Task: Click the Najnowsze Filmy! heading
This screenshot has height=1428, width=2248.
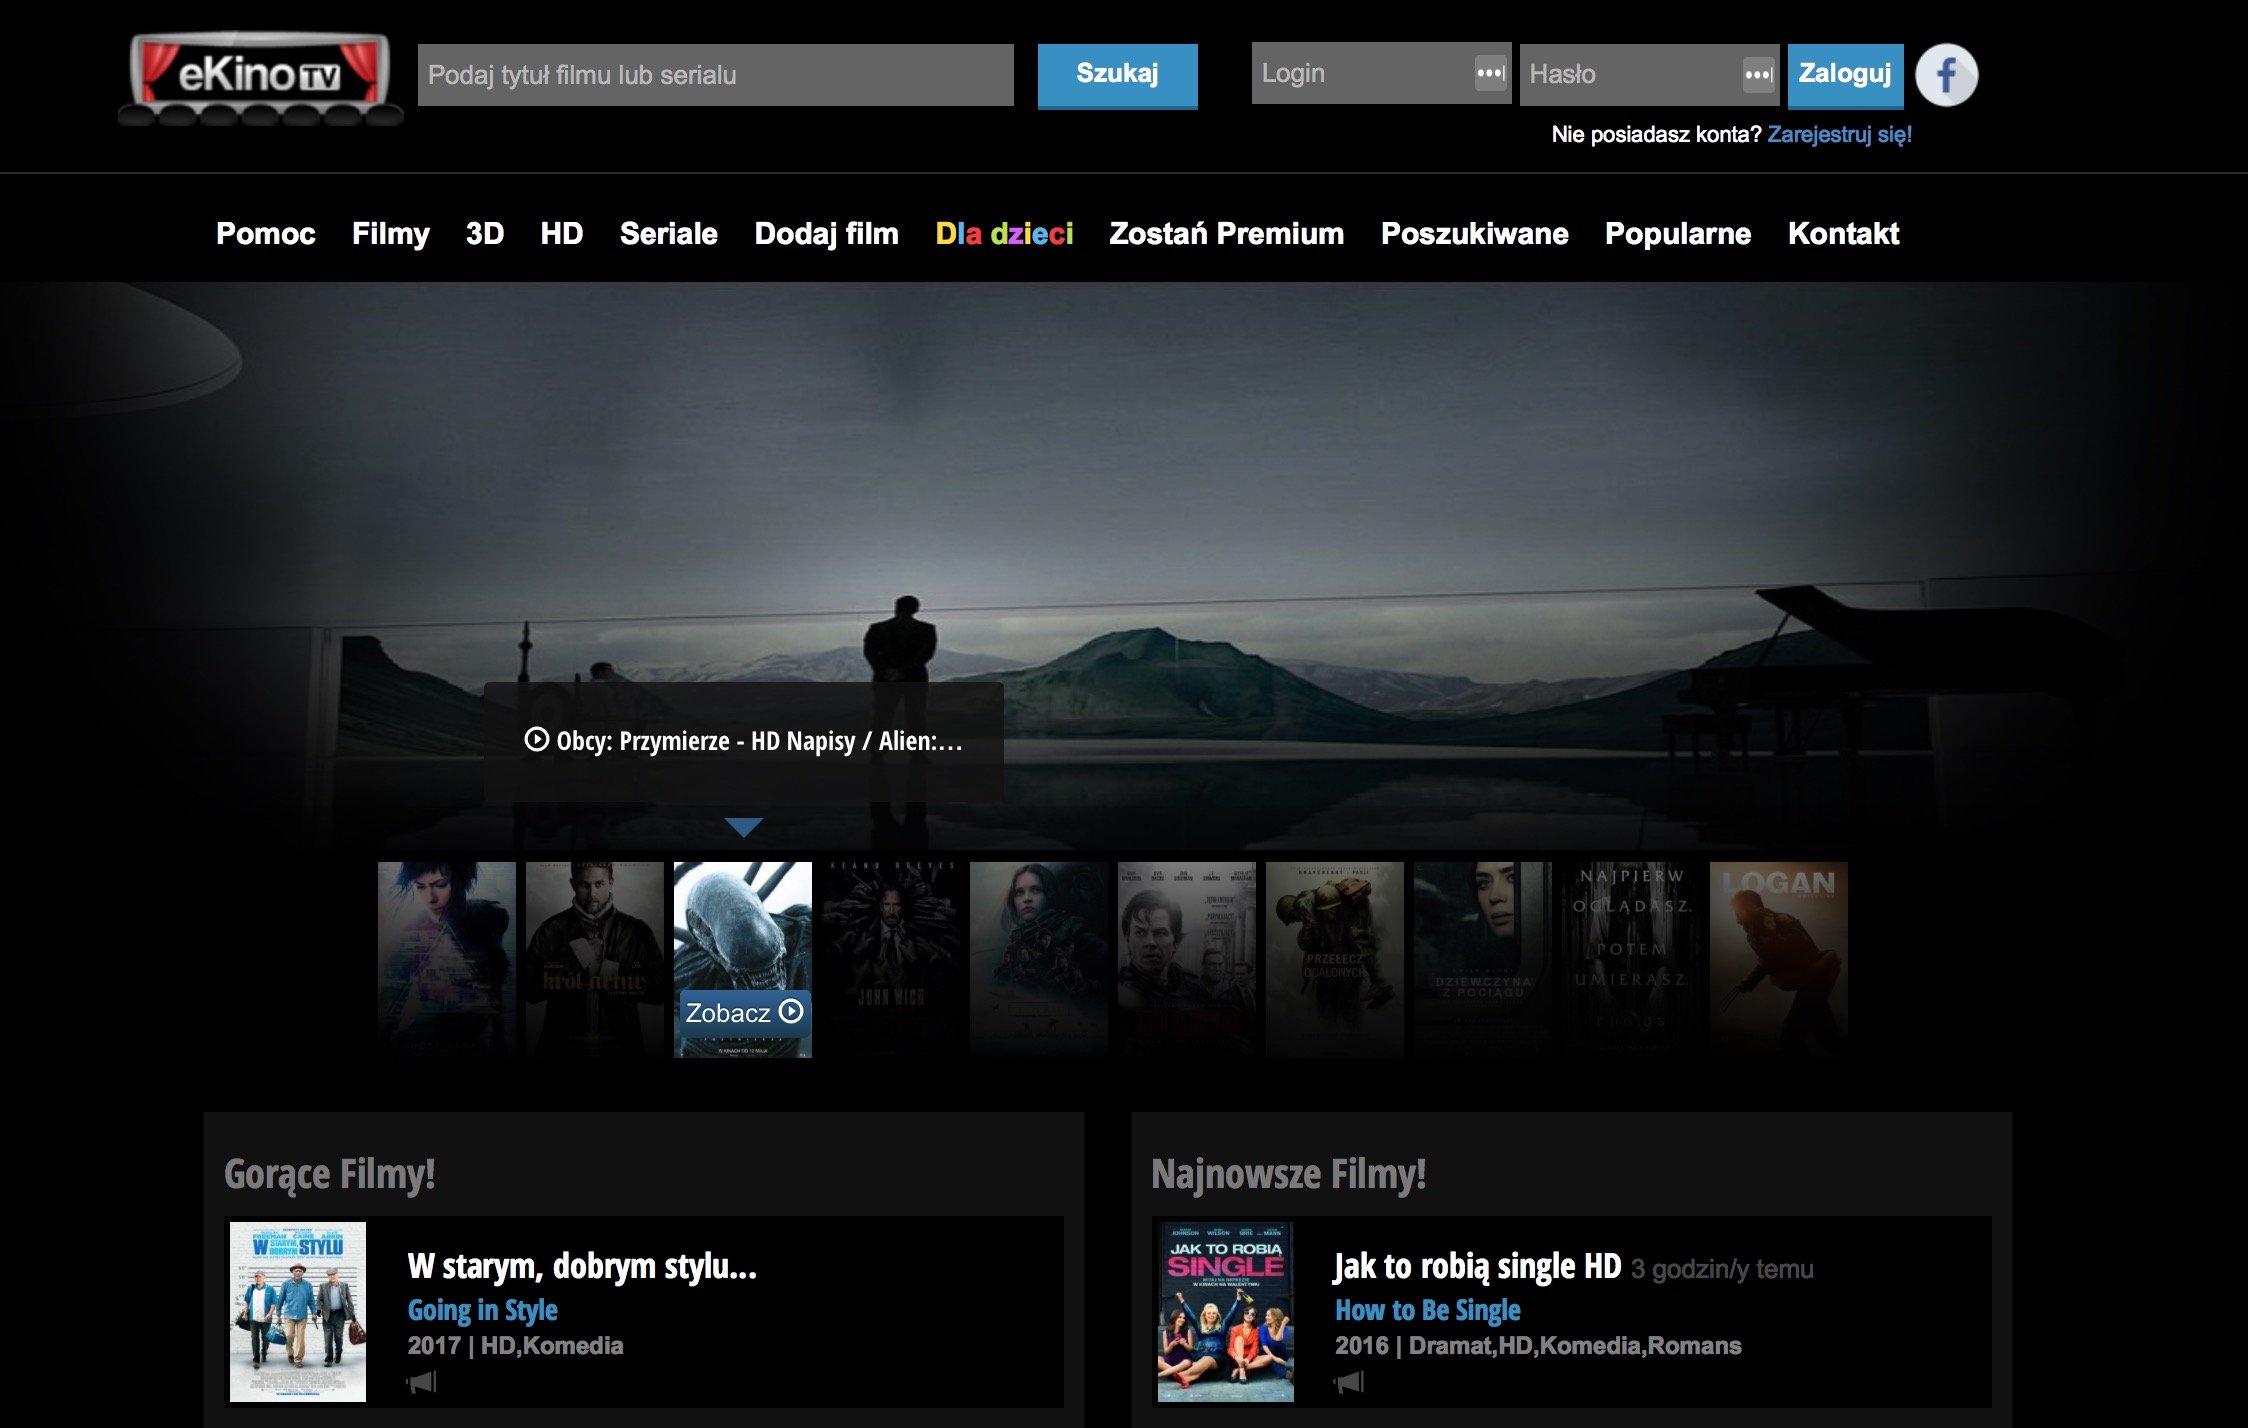Action: coord(1289,1174)
